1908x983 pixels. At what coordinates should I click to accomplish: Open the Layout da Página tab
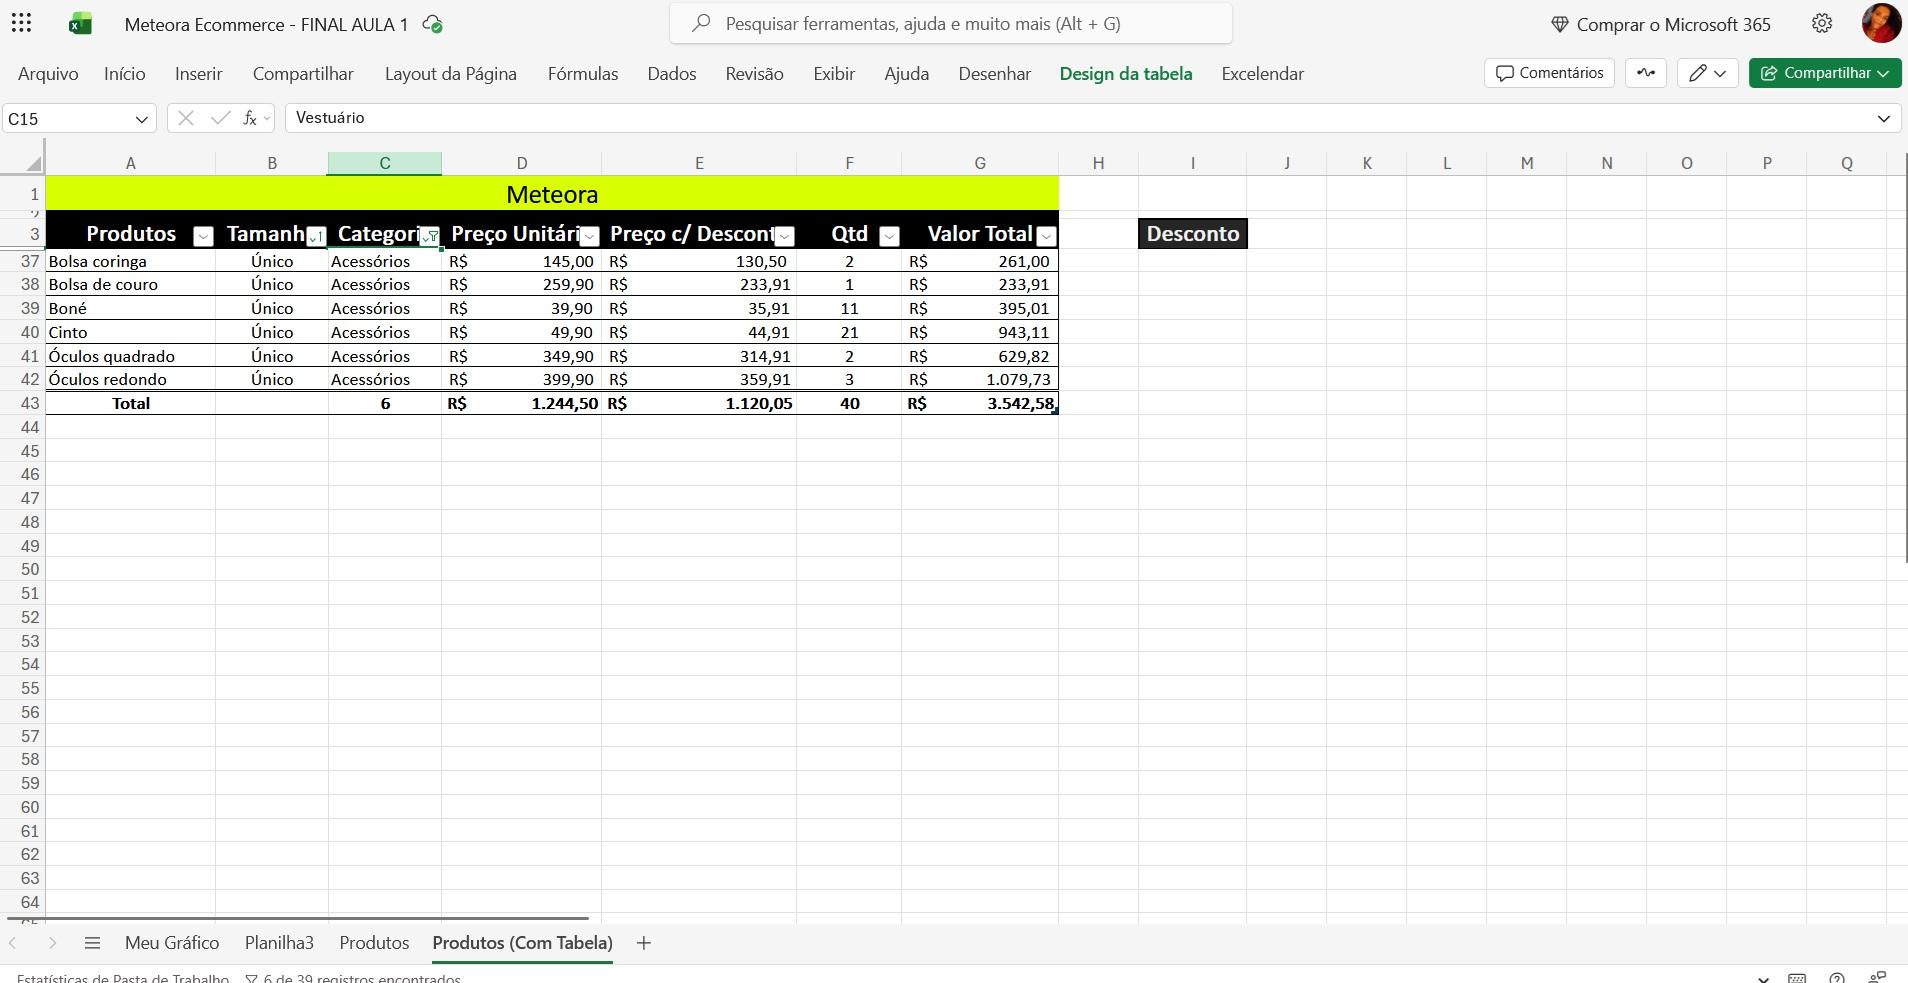(x=451, y=74)
